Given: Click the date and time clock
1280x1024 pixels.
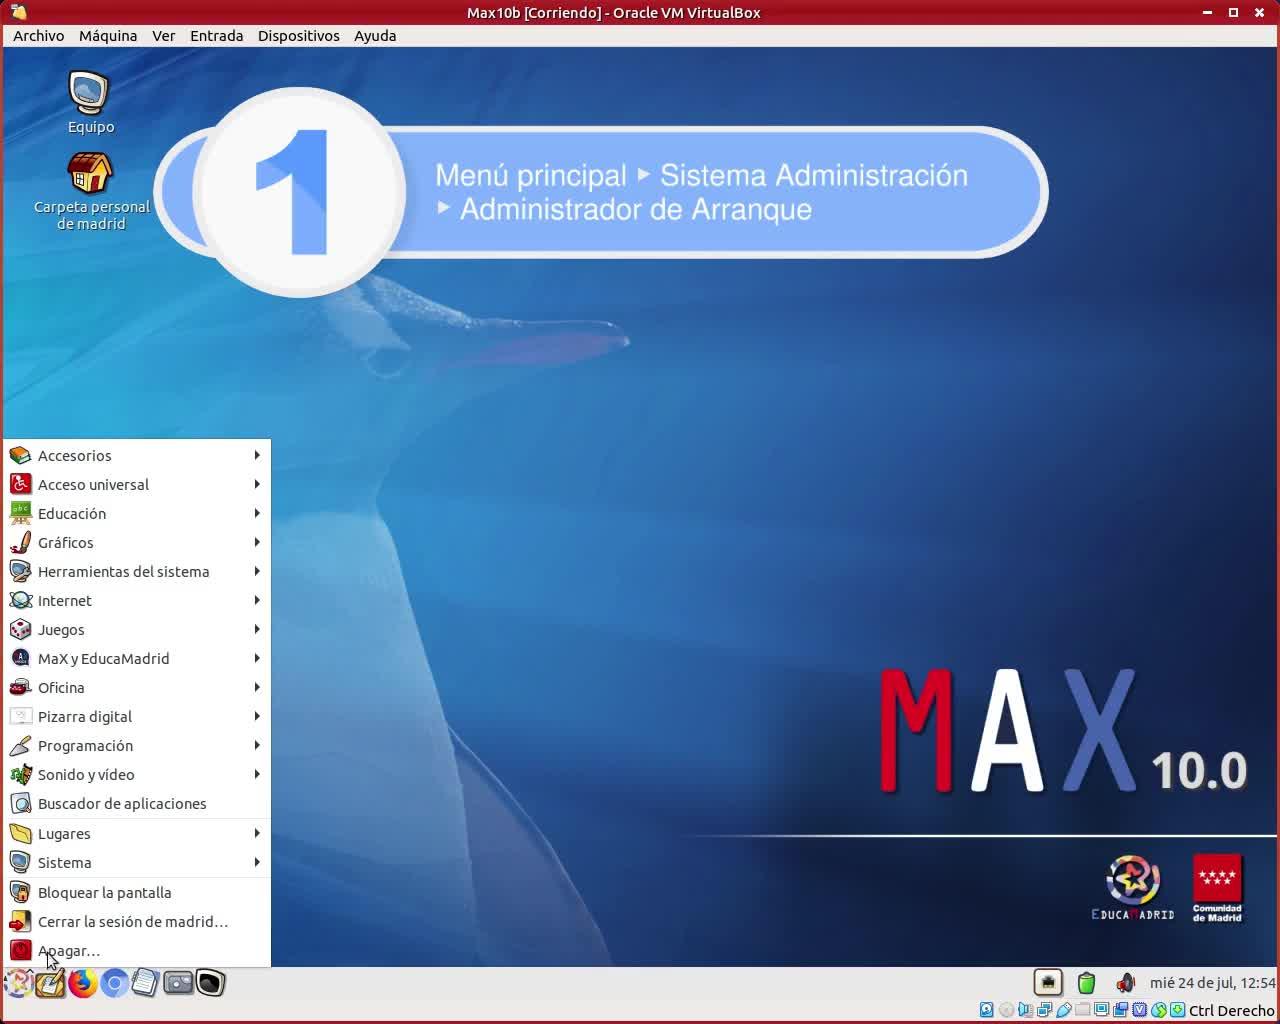Looking at the screenshot, I should pyautogui.click(x=1212, y=983).
